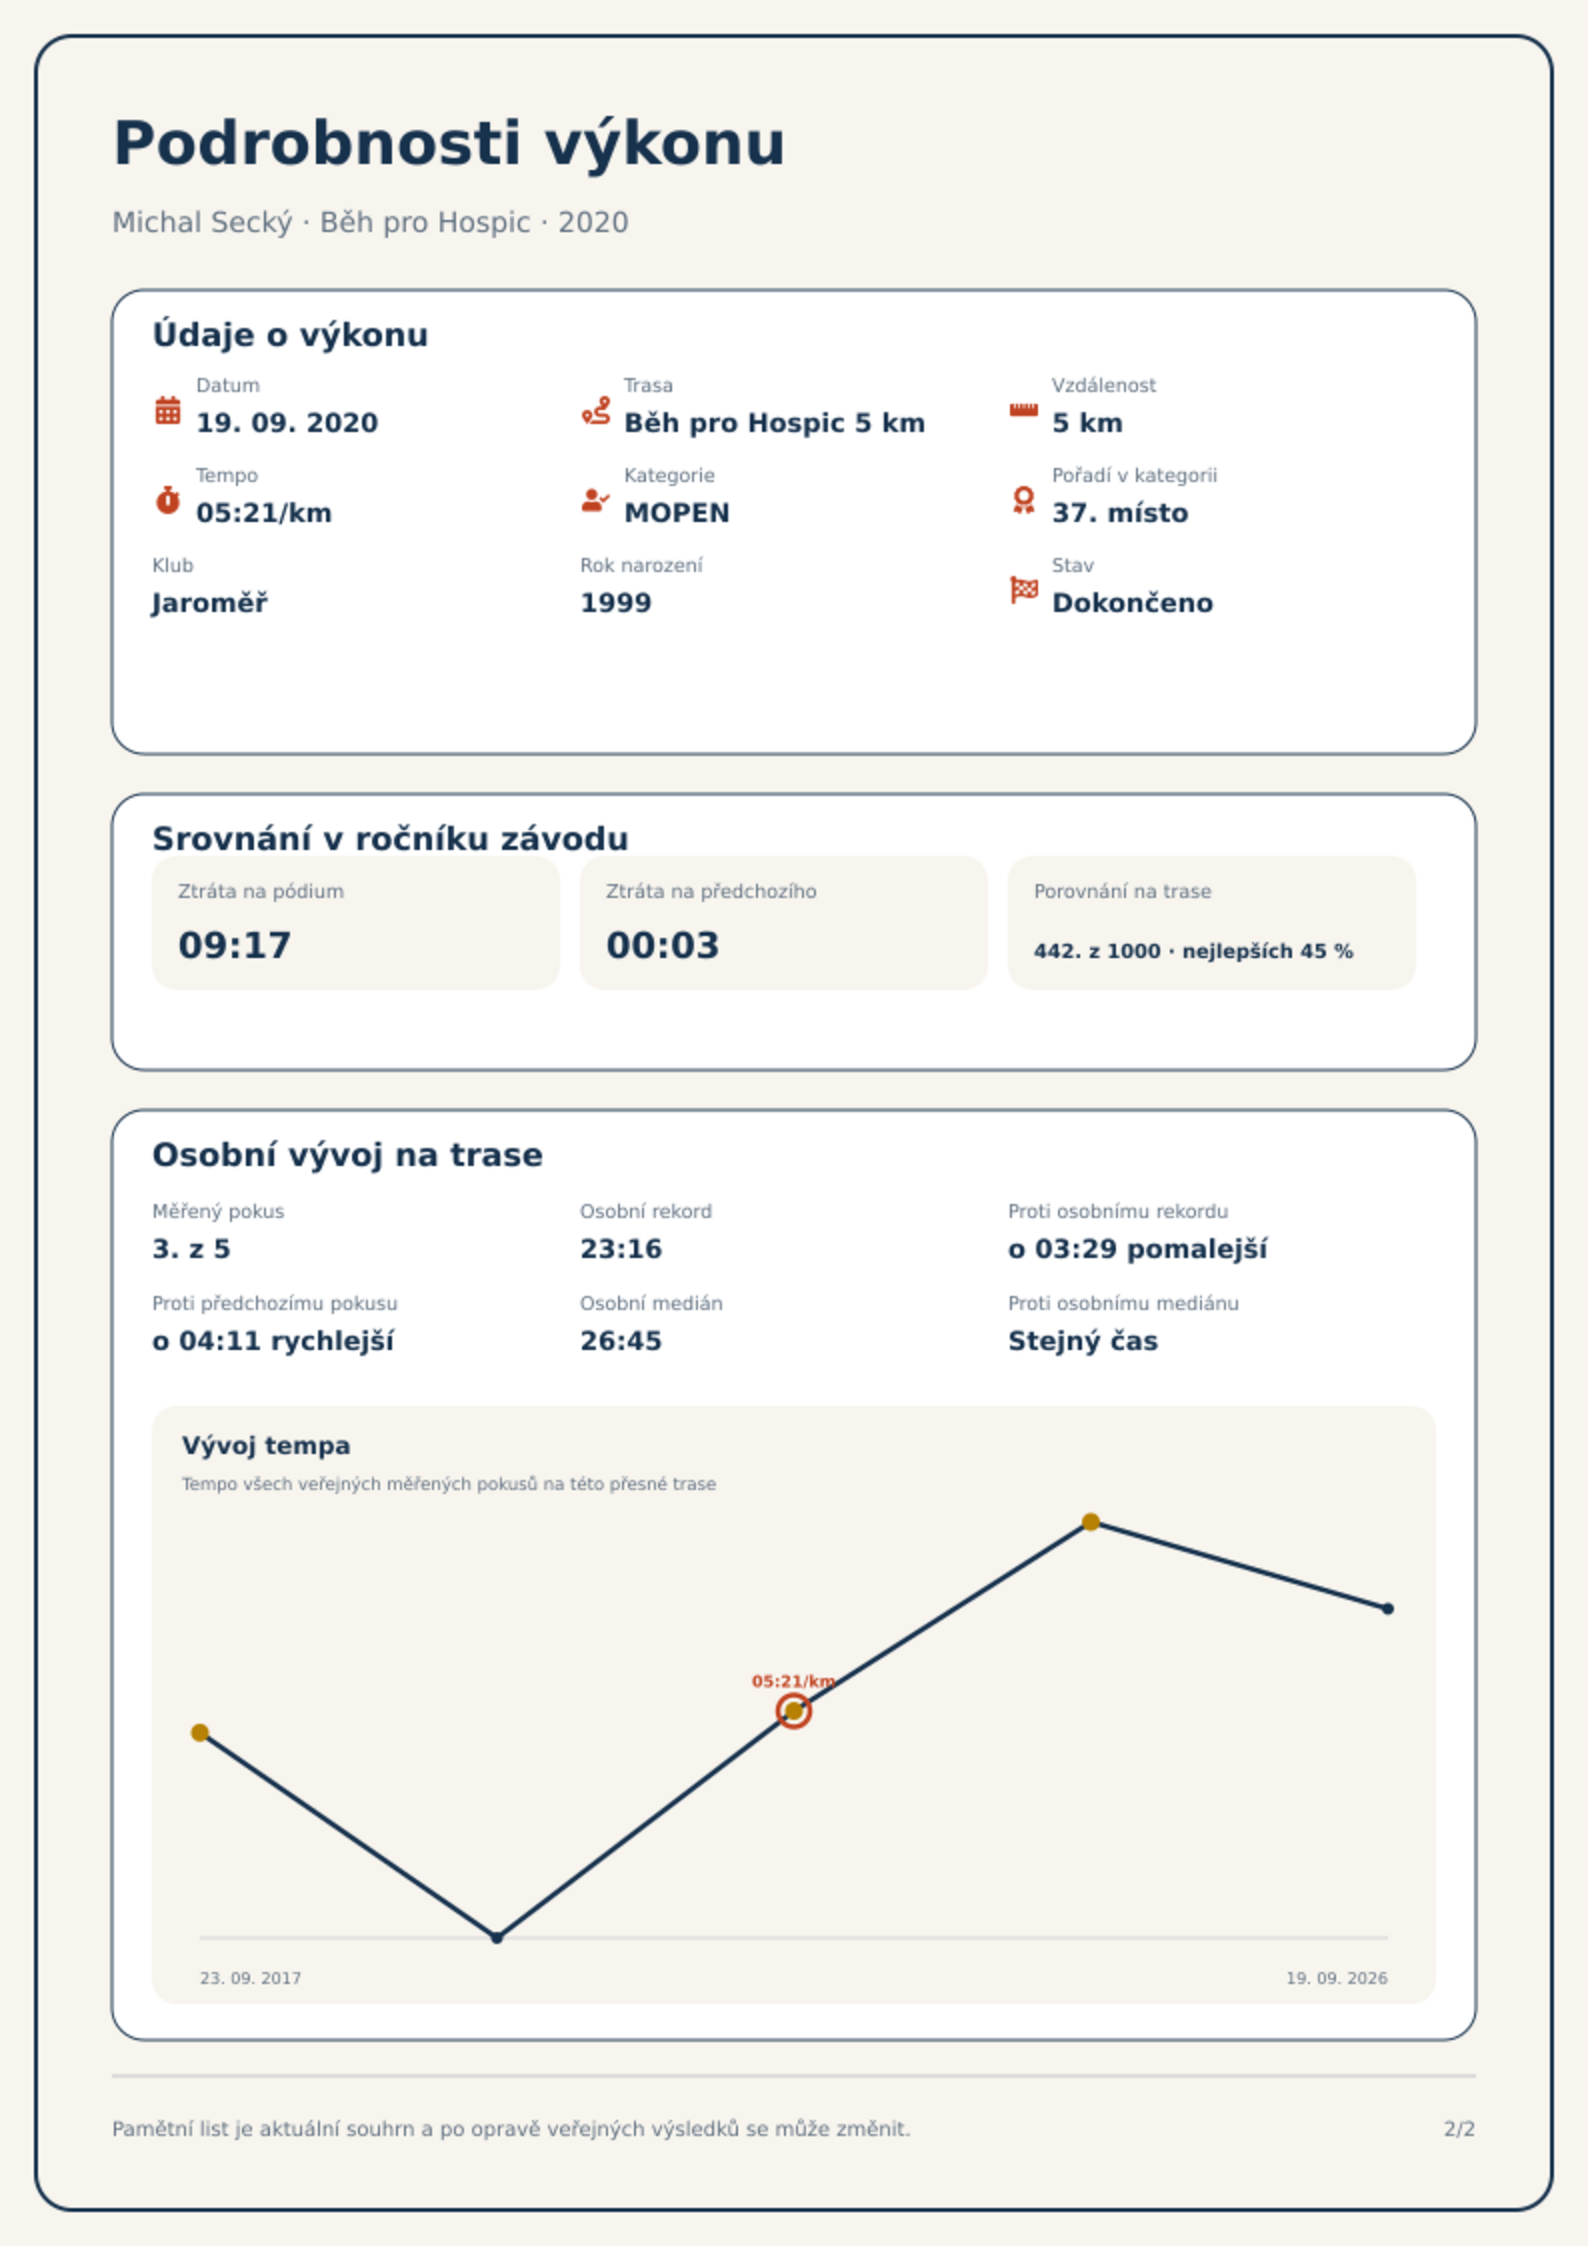
Task: Click the route icon next to Trasa
Action: point(596,410)
